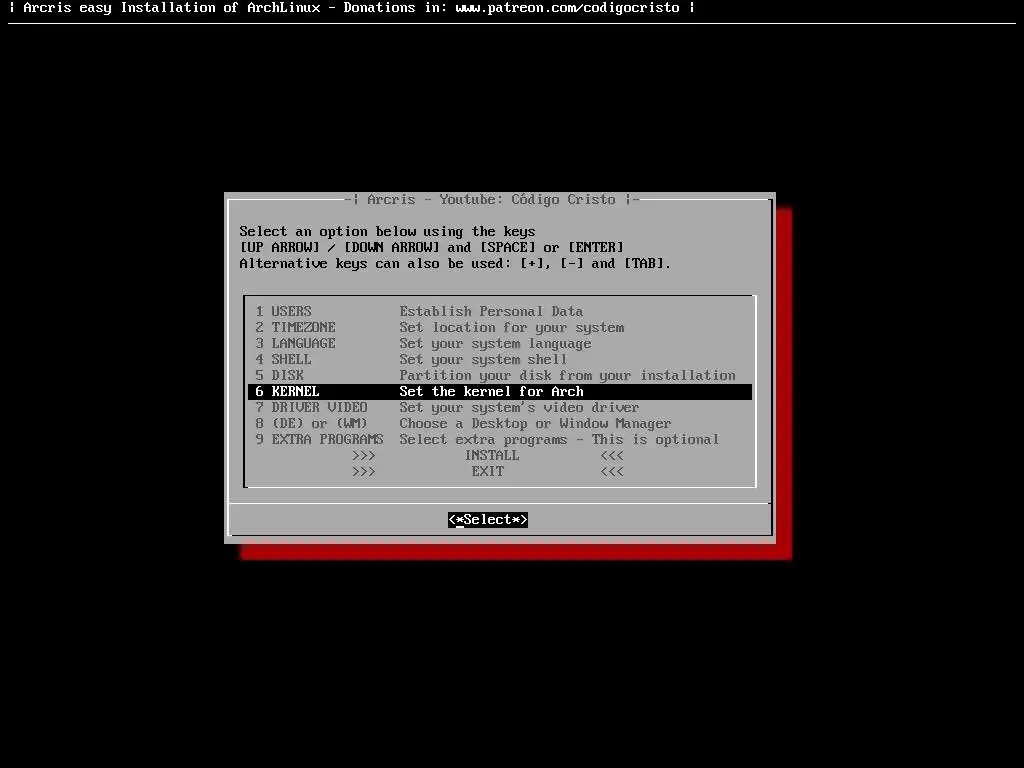
Task: Click the 'Alternative keys can also be used' line
Action: pos(455,264)
